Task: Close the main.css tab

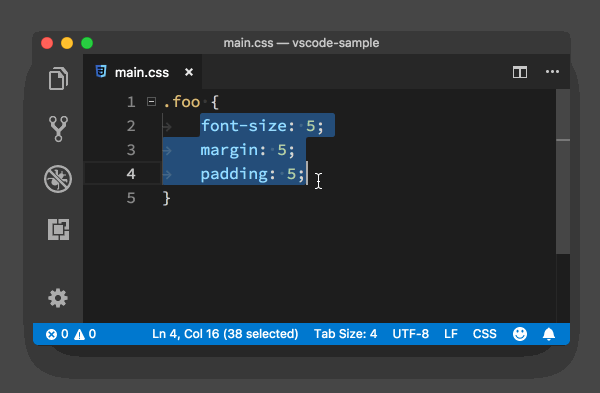Action: pyautogui.click(x=189, y=72)
